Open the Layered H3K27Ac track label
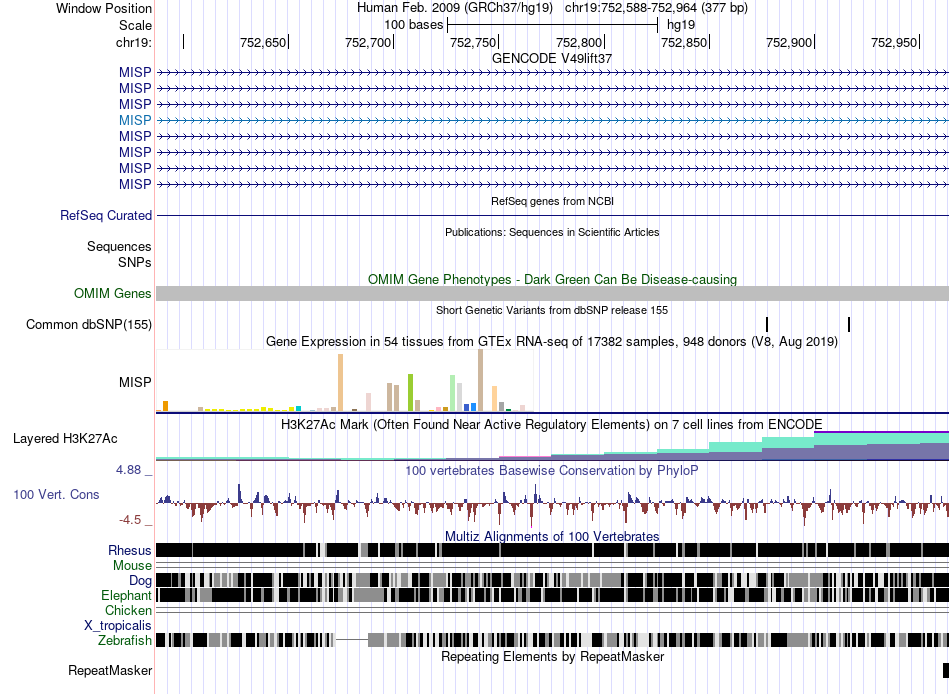The width and height of the screenshot is (950, 694). click(65, 438)
